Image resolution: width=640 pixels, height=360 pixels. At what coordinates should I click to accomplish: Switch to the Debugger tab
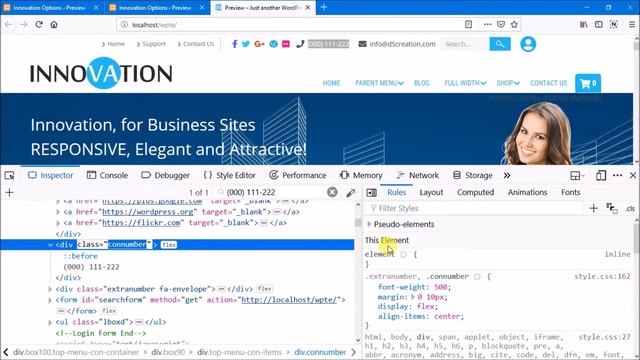[165, 176]
